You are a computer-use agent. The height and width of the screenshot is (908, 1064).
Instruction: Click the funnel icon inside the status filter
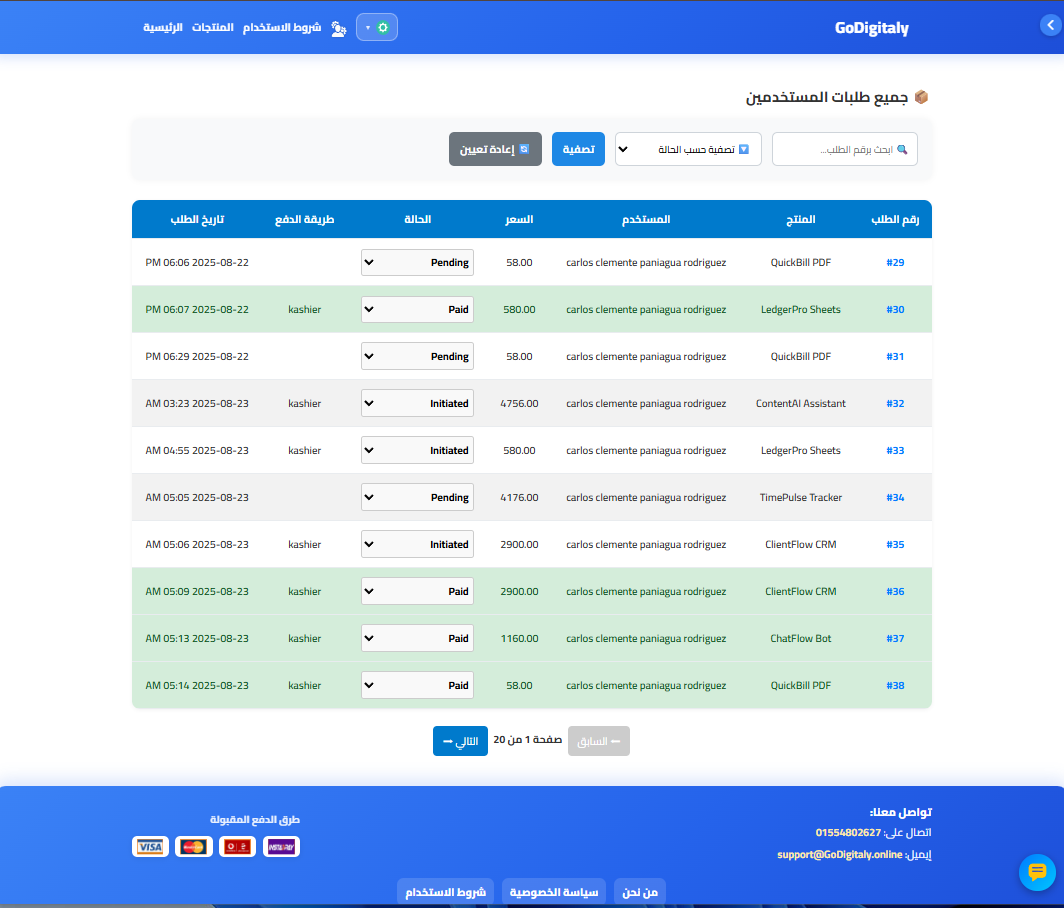tap(743, 148)
